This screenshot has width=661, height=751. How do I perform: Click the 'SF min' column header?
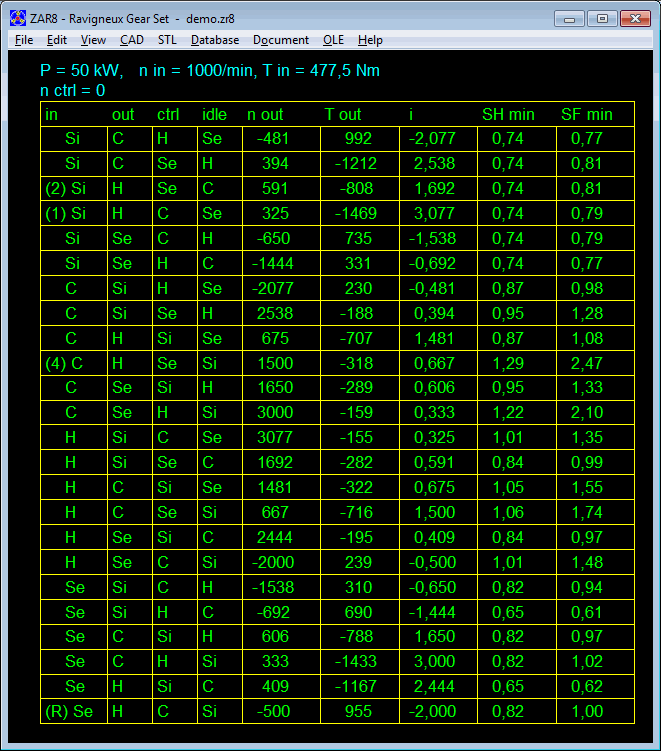(x=586, y=114)
